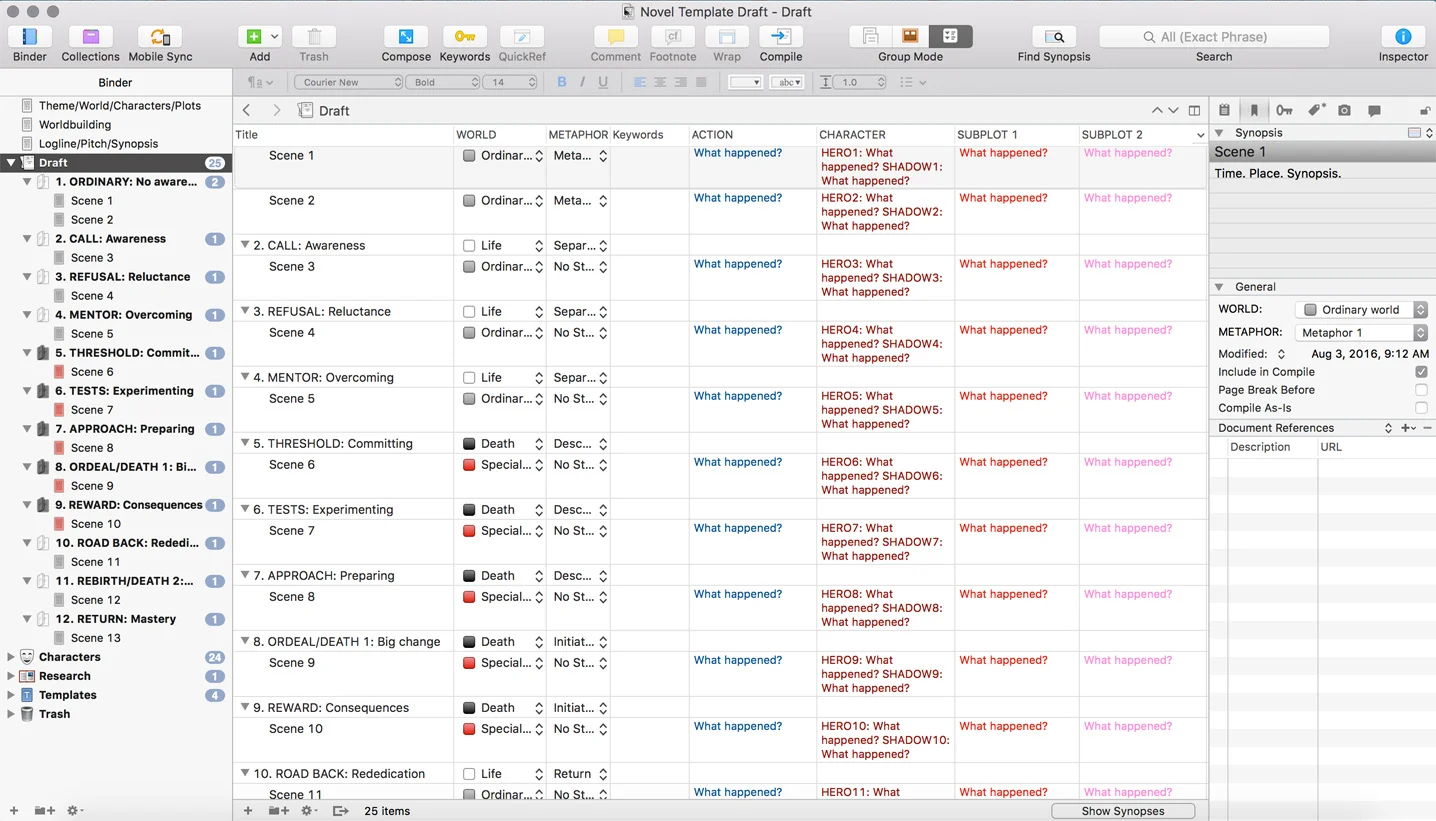Open the Bold font style dropdown

pos(443,82)
